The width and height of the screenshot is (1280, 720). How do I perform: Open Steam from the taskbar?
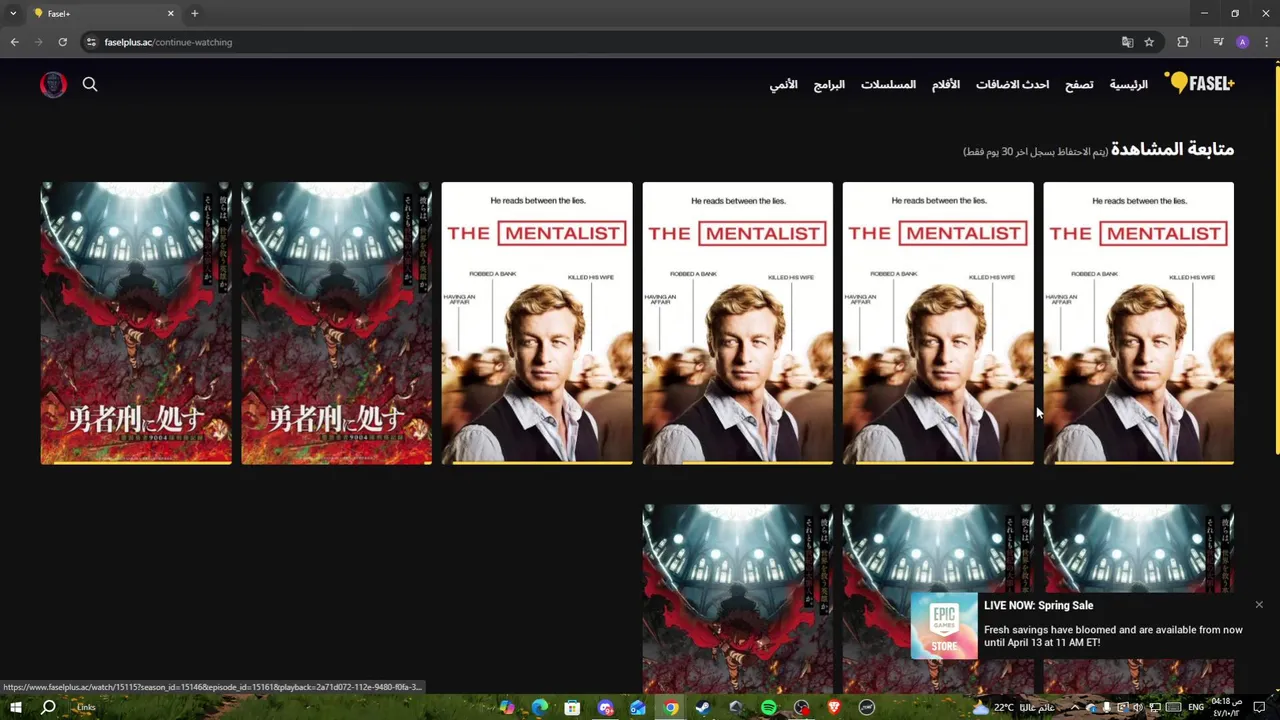tap(703, 708)
